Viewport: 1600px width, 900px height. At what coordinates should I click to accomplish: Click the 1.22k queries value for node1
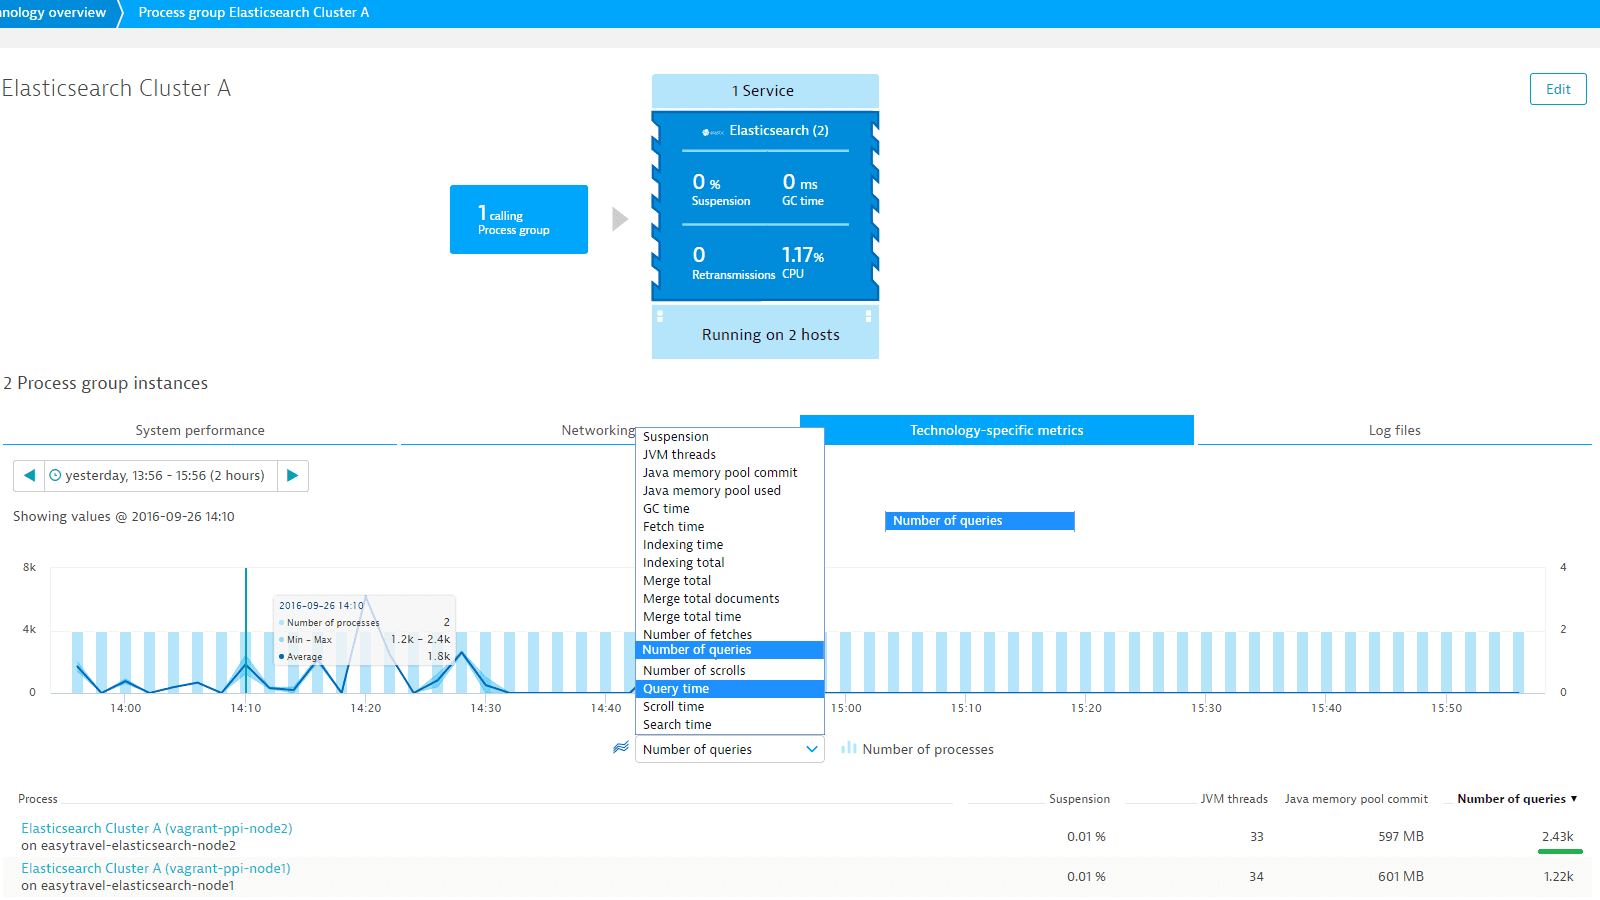click(1558, 876)
